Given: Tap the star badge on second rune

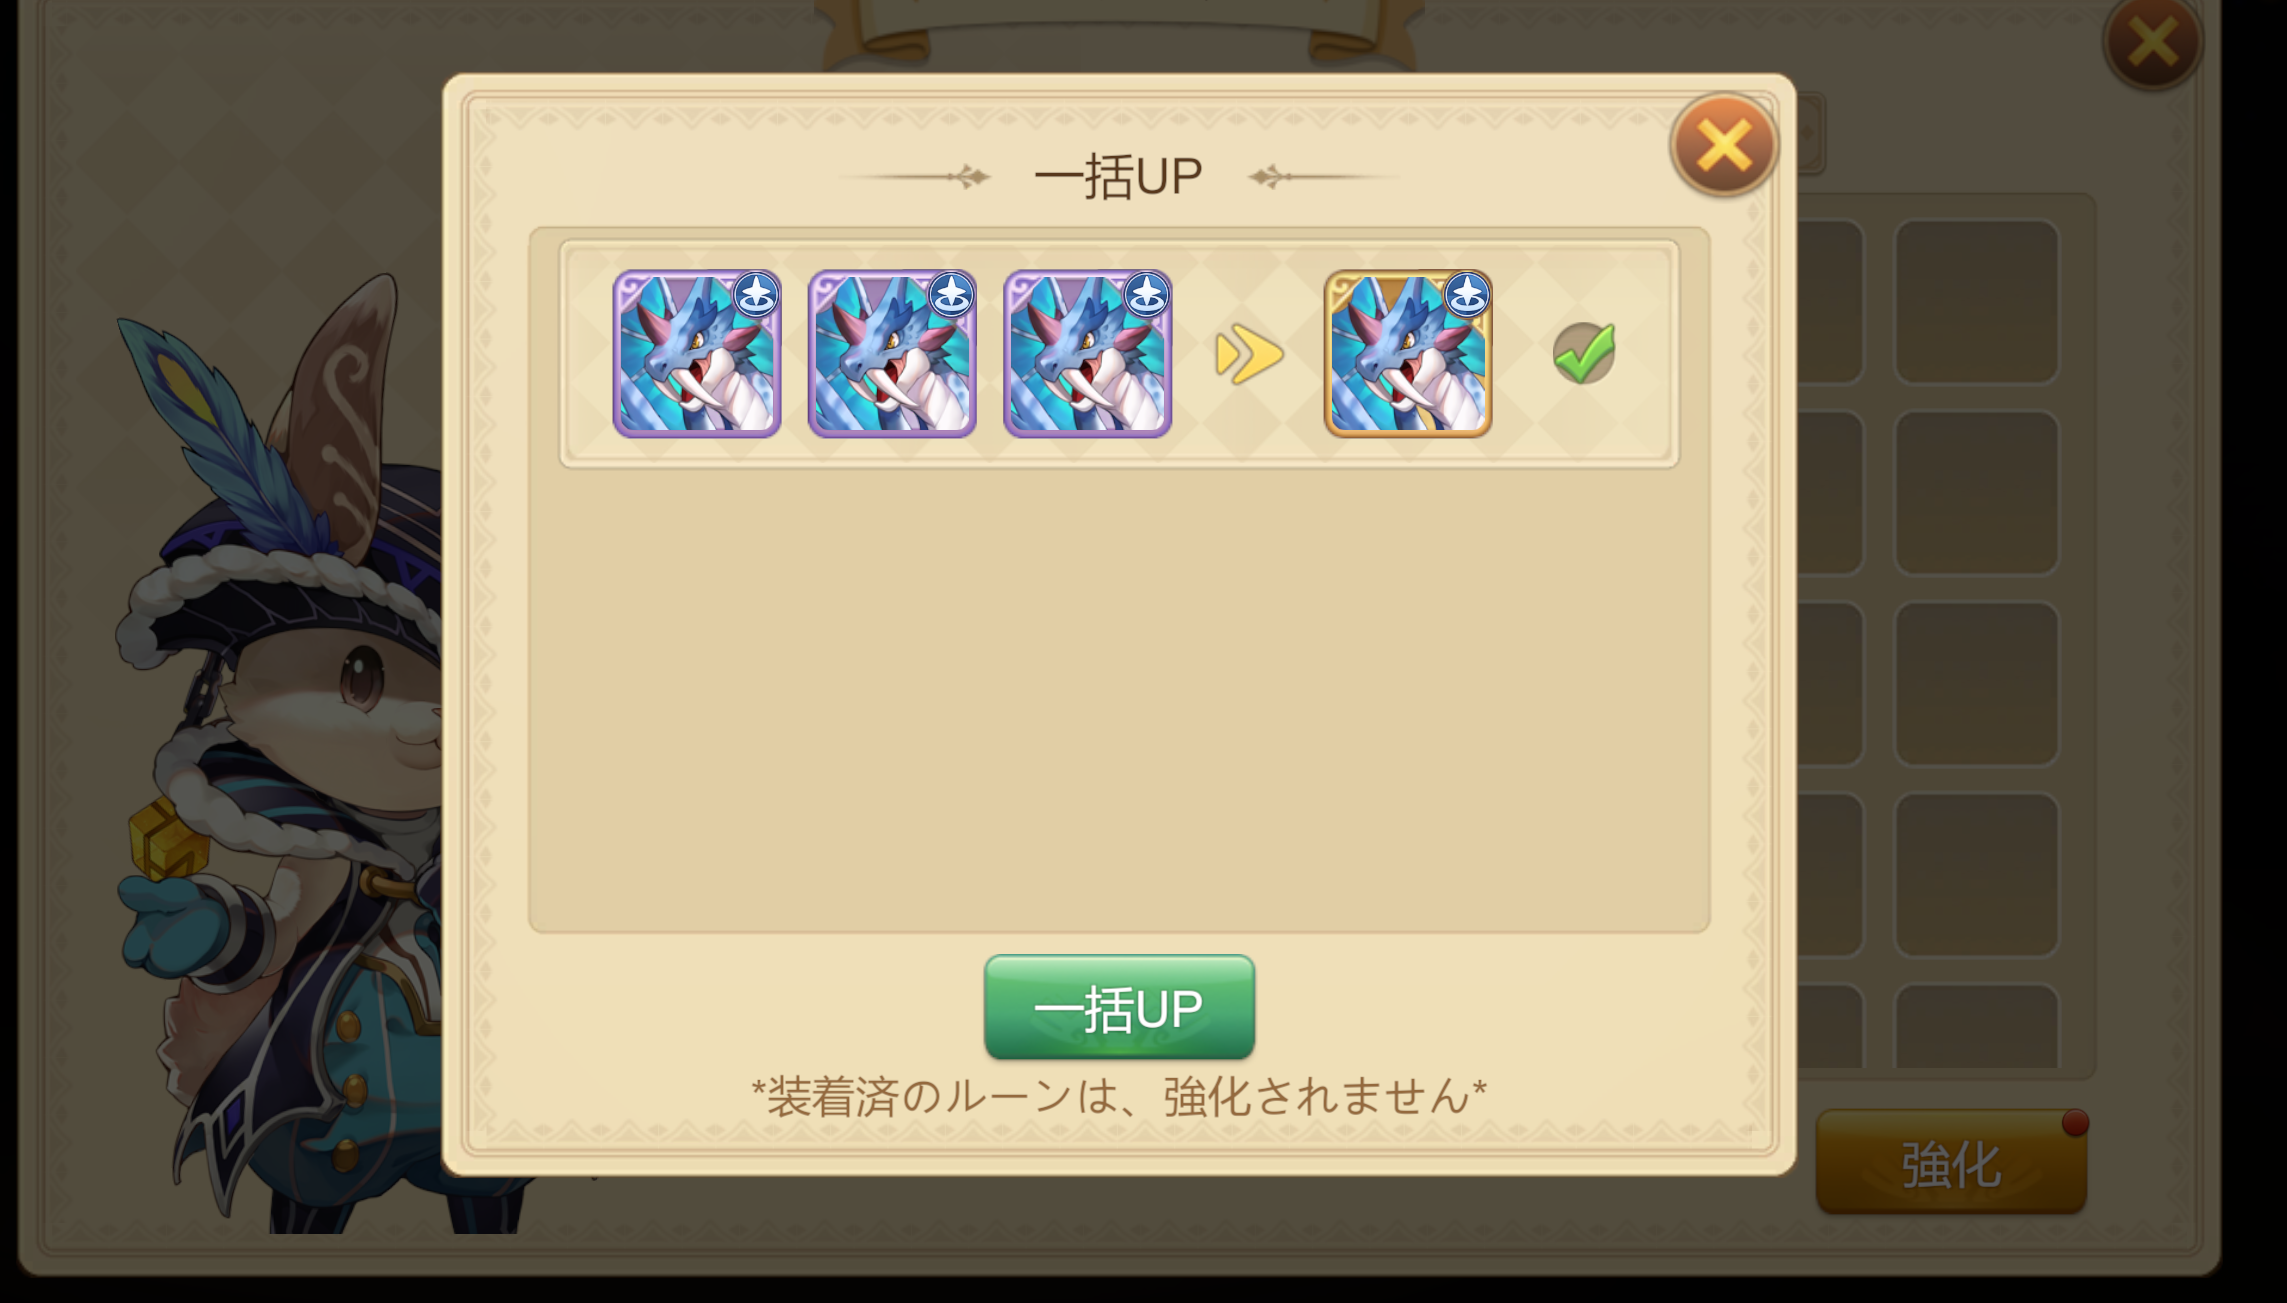Looking at the screenshot, I should tap(951, 295).
